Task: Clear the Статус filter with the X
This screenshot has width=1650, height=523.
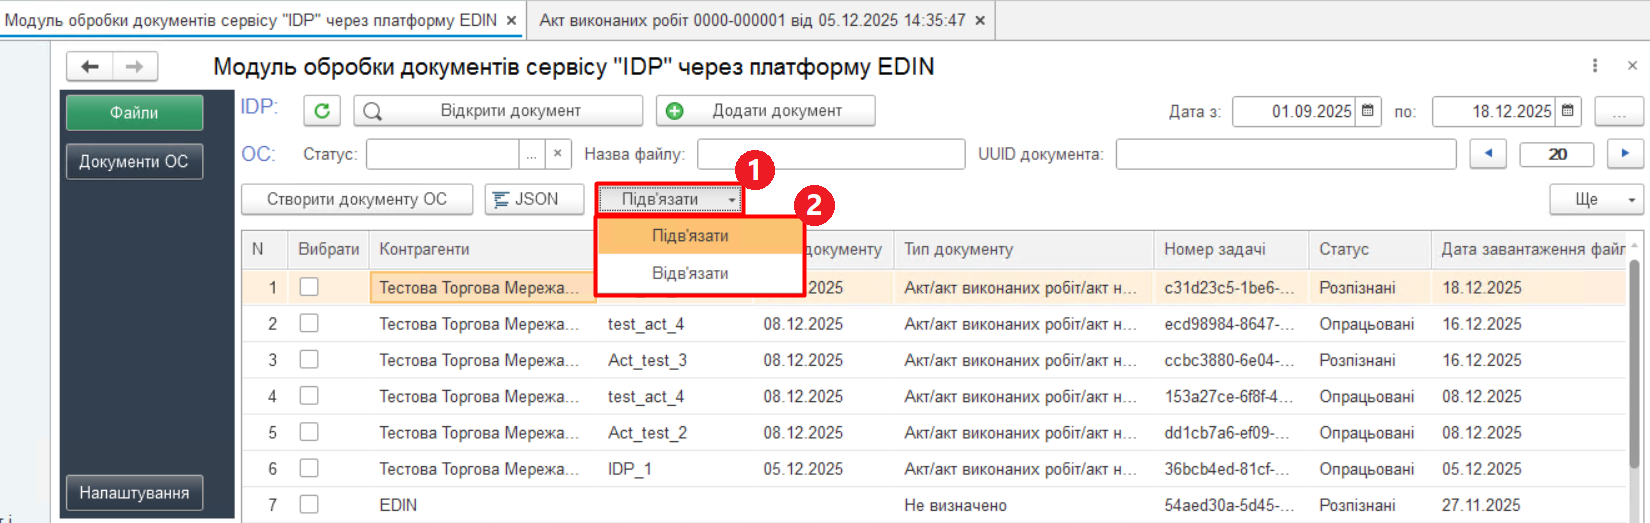Action: point(558,154)
